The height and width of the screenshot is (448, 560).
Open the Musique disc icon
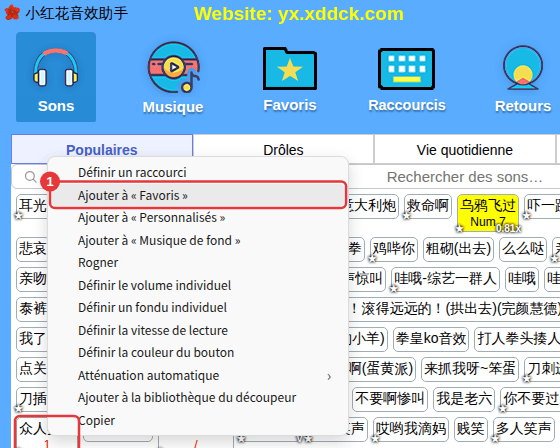coord(174,68)
